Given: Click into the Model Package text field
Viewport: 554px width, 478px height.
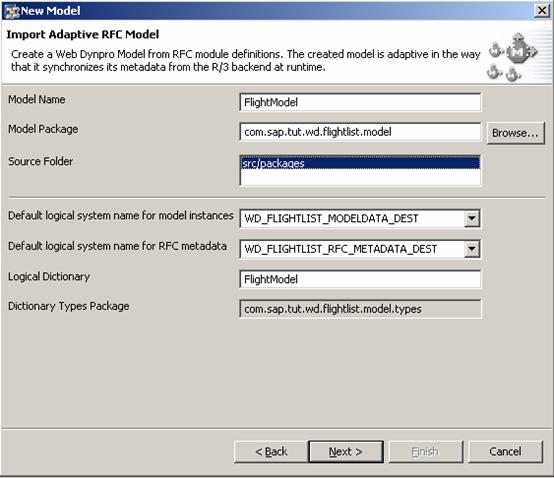Looking at the screenshot, I should 360,132.
